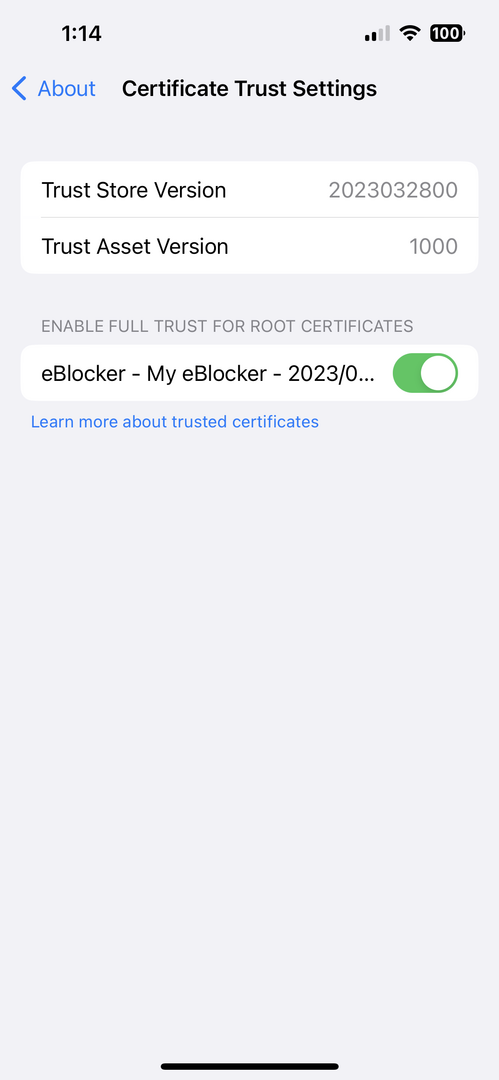Tap the home indicator bar
Viewport: 499px width, 1080px height.
tap(250, 1066)
